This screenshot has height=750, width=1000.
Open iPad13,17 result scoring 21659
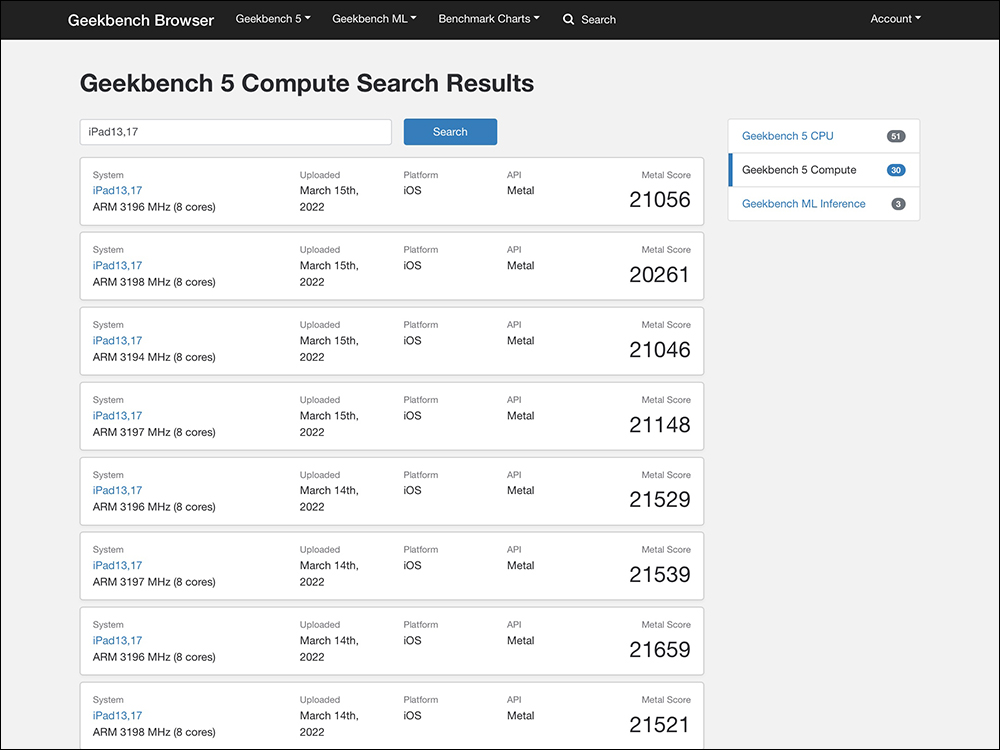pyautogui.click(x=118, y=641)
